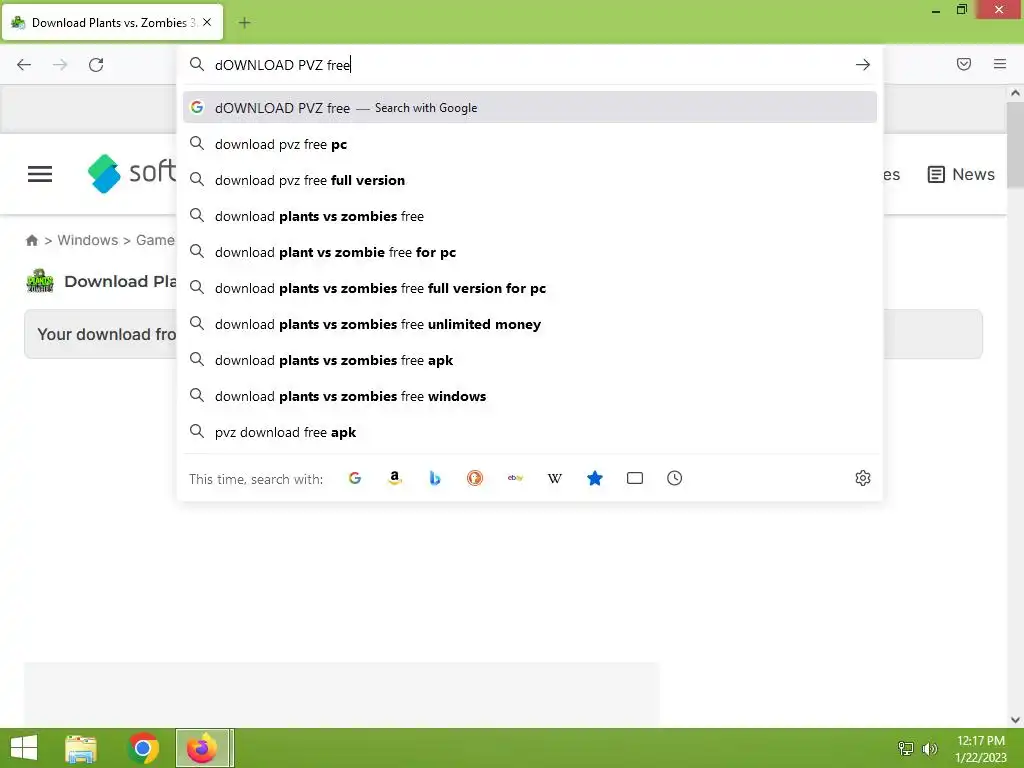The height and width of the screenshot is (768, 1024).
Task: Search this time with Bing icon
Action: click(x=435, y=478)
